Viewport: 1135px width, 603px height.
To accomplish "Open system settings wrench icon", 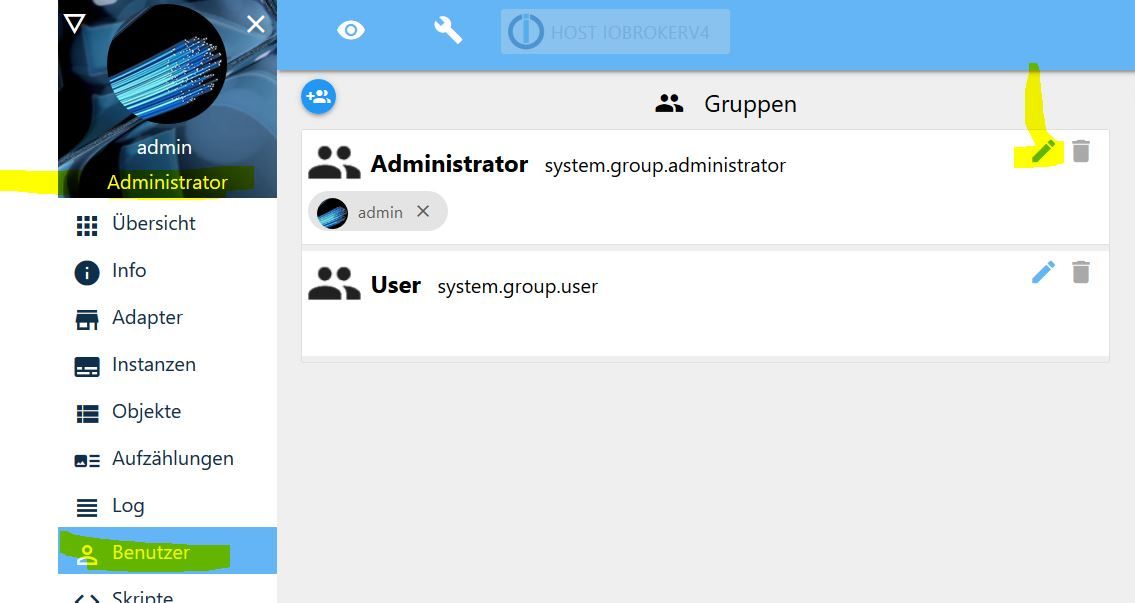I will click(x=448, y=30).
